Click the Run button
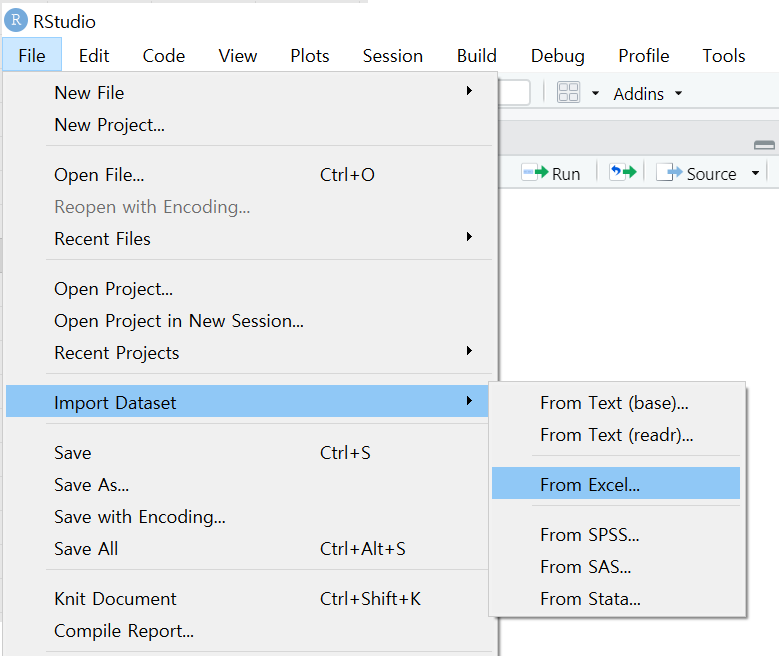Viewport: 779px width, 656px height. 551,173
